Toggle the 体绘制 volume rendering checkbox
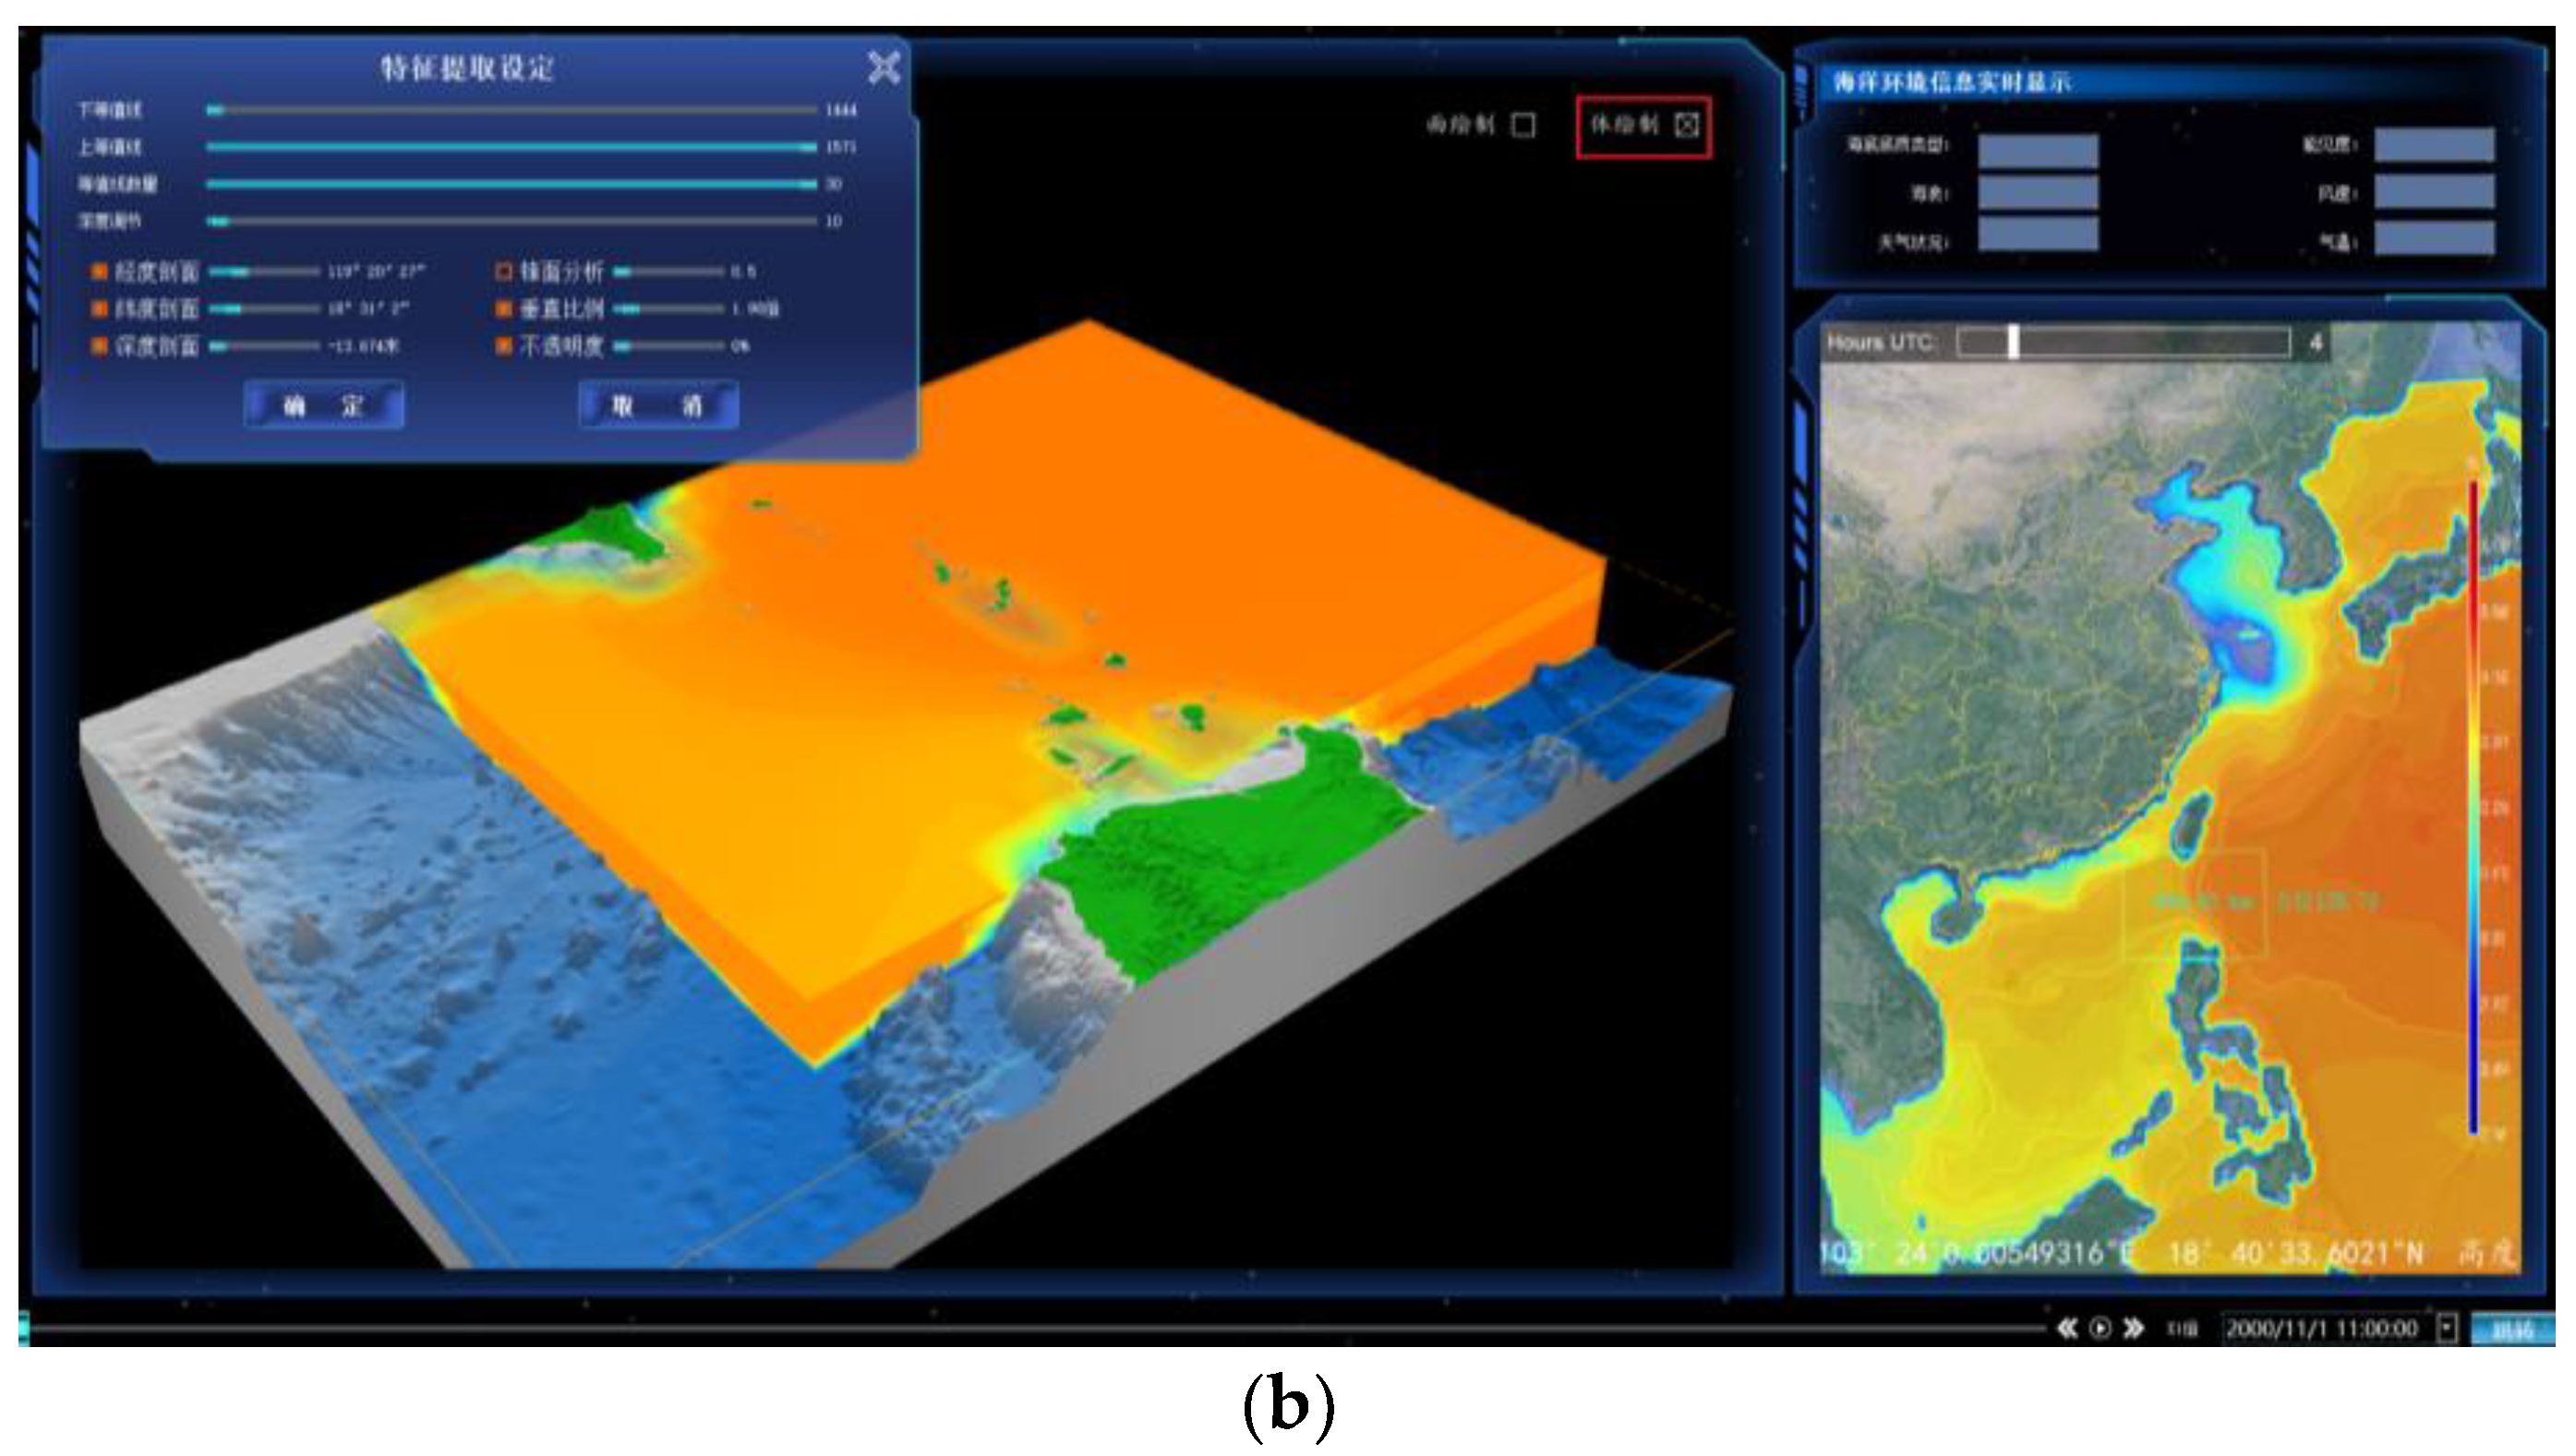The image size is (2576, 1456). [1687, 125]
